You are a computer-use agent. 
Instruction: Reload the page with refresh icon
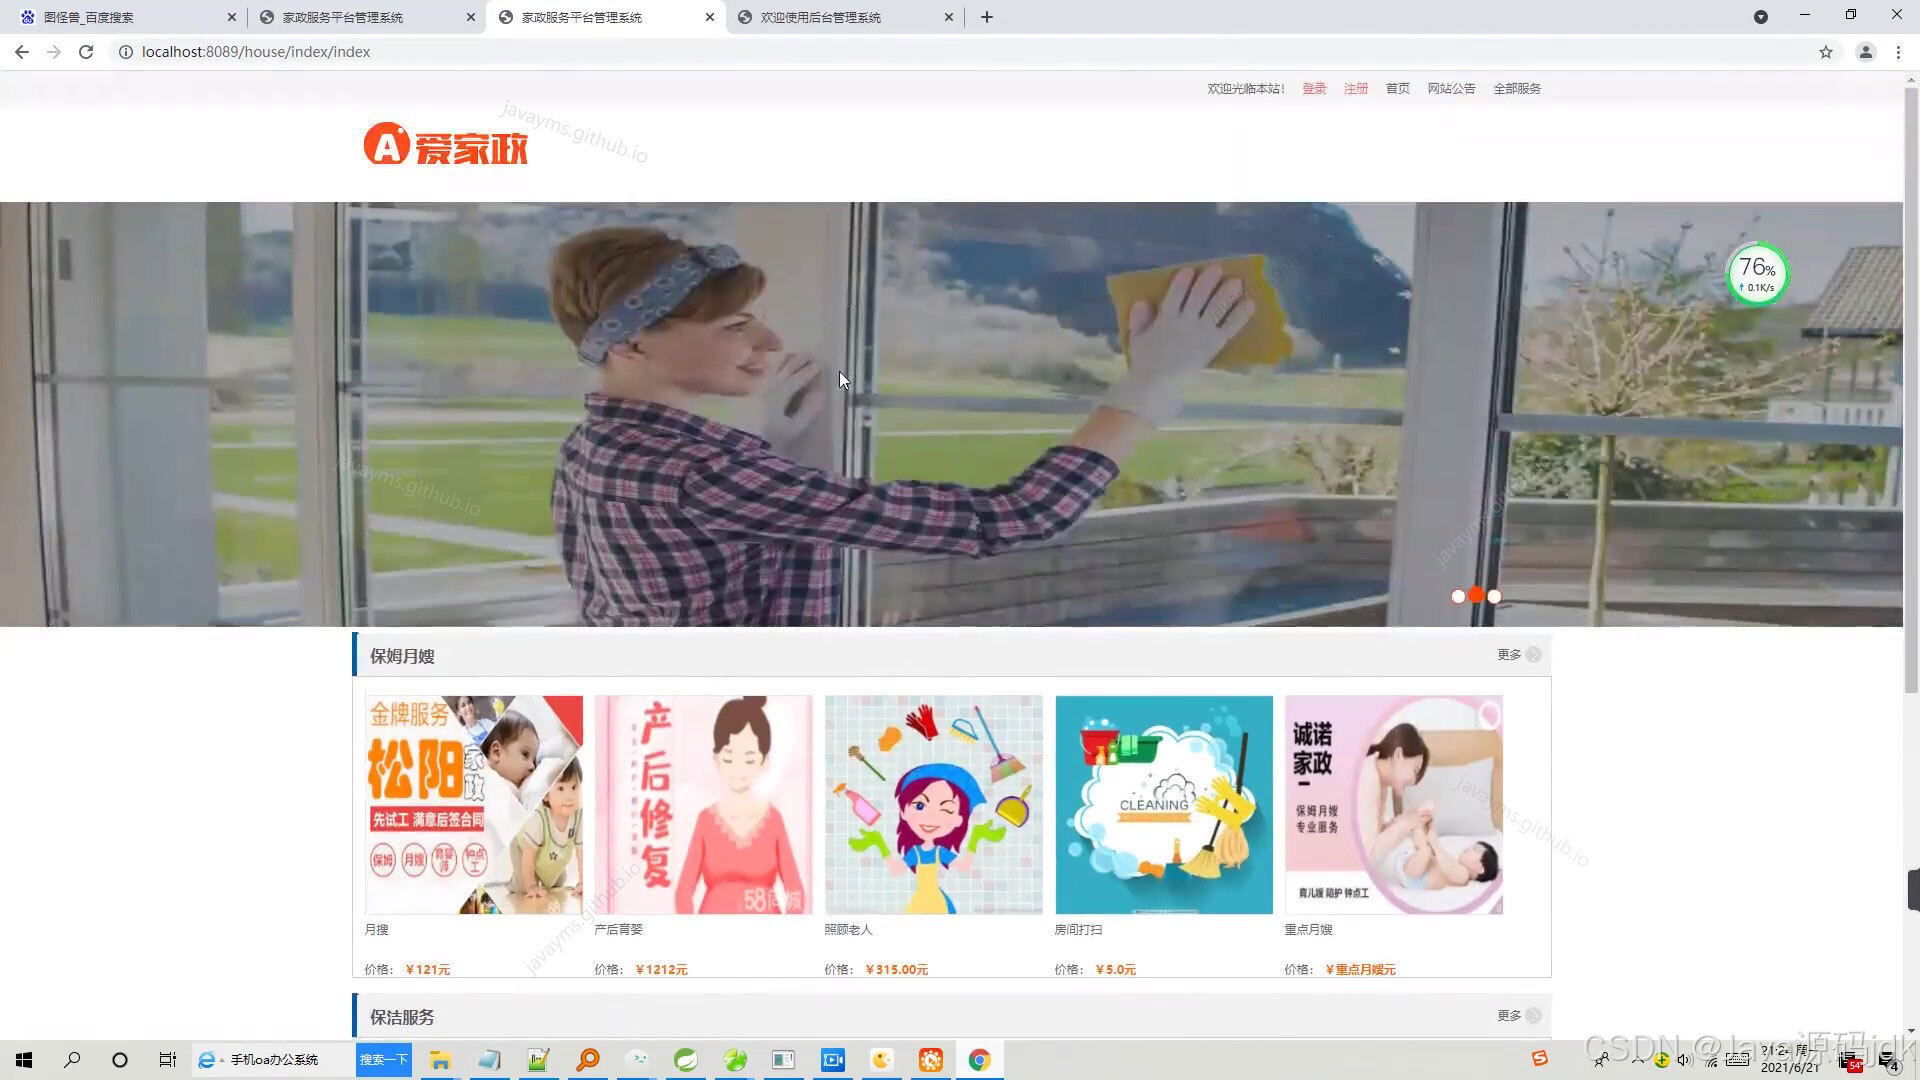[x=85, y=52]
